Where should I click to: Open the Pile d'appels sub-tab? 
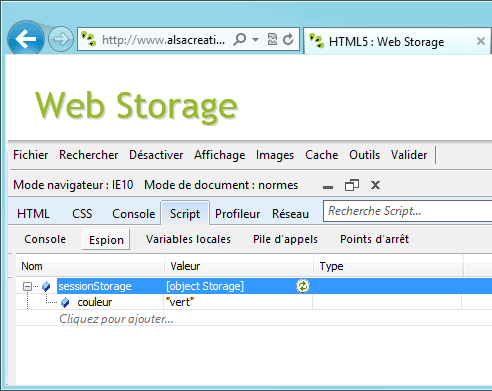click(285, 239)
